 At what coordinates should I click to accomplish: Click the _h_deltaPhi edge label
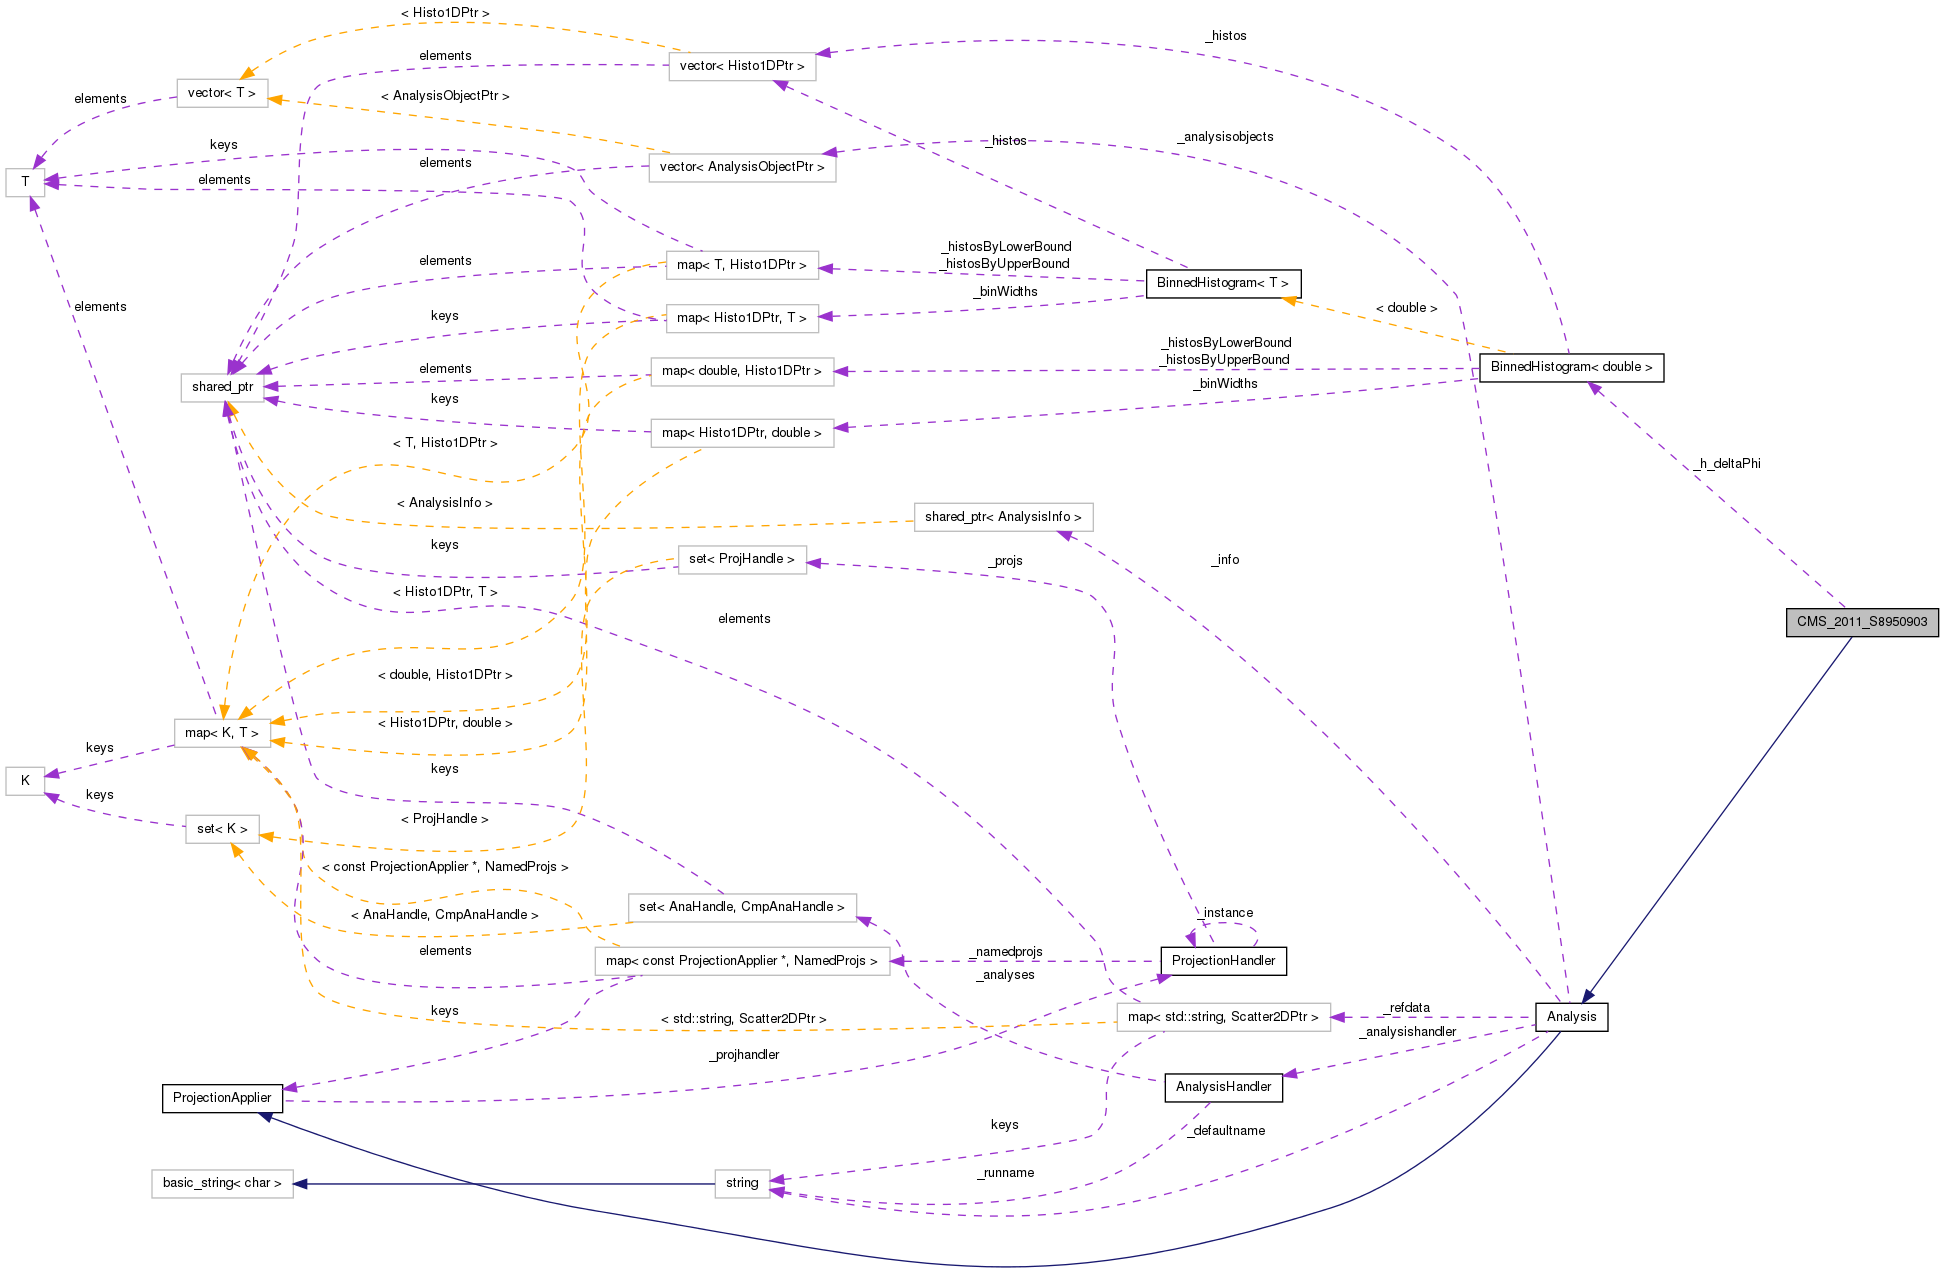click(x=1727, y=464)
